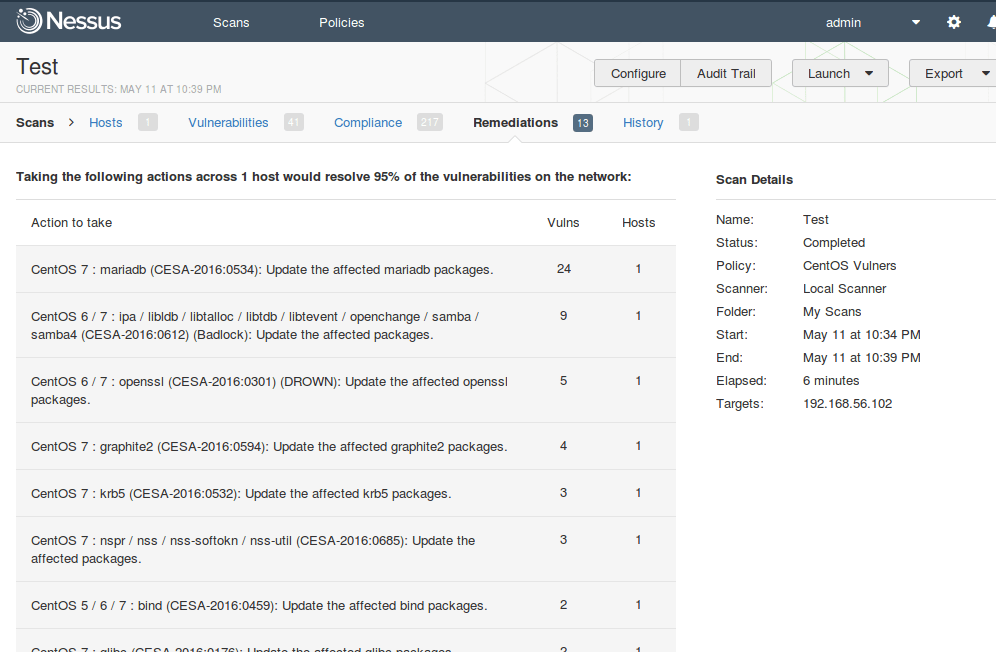996x652 pixels.
Task: Expand the Export dropdown arrow
Action: [x=983, y=72]
